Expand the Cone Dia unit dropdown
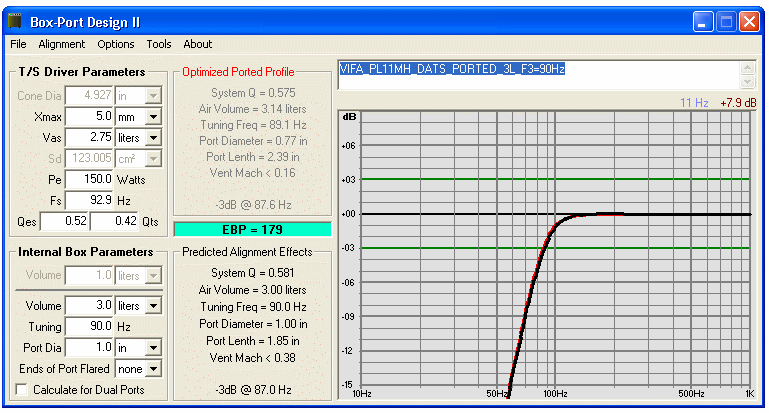The image size is (769, 413). [x=154, y=96]
